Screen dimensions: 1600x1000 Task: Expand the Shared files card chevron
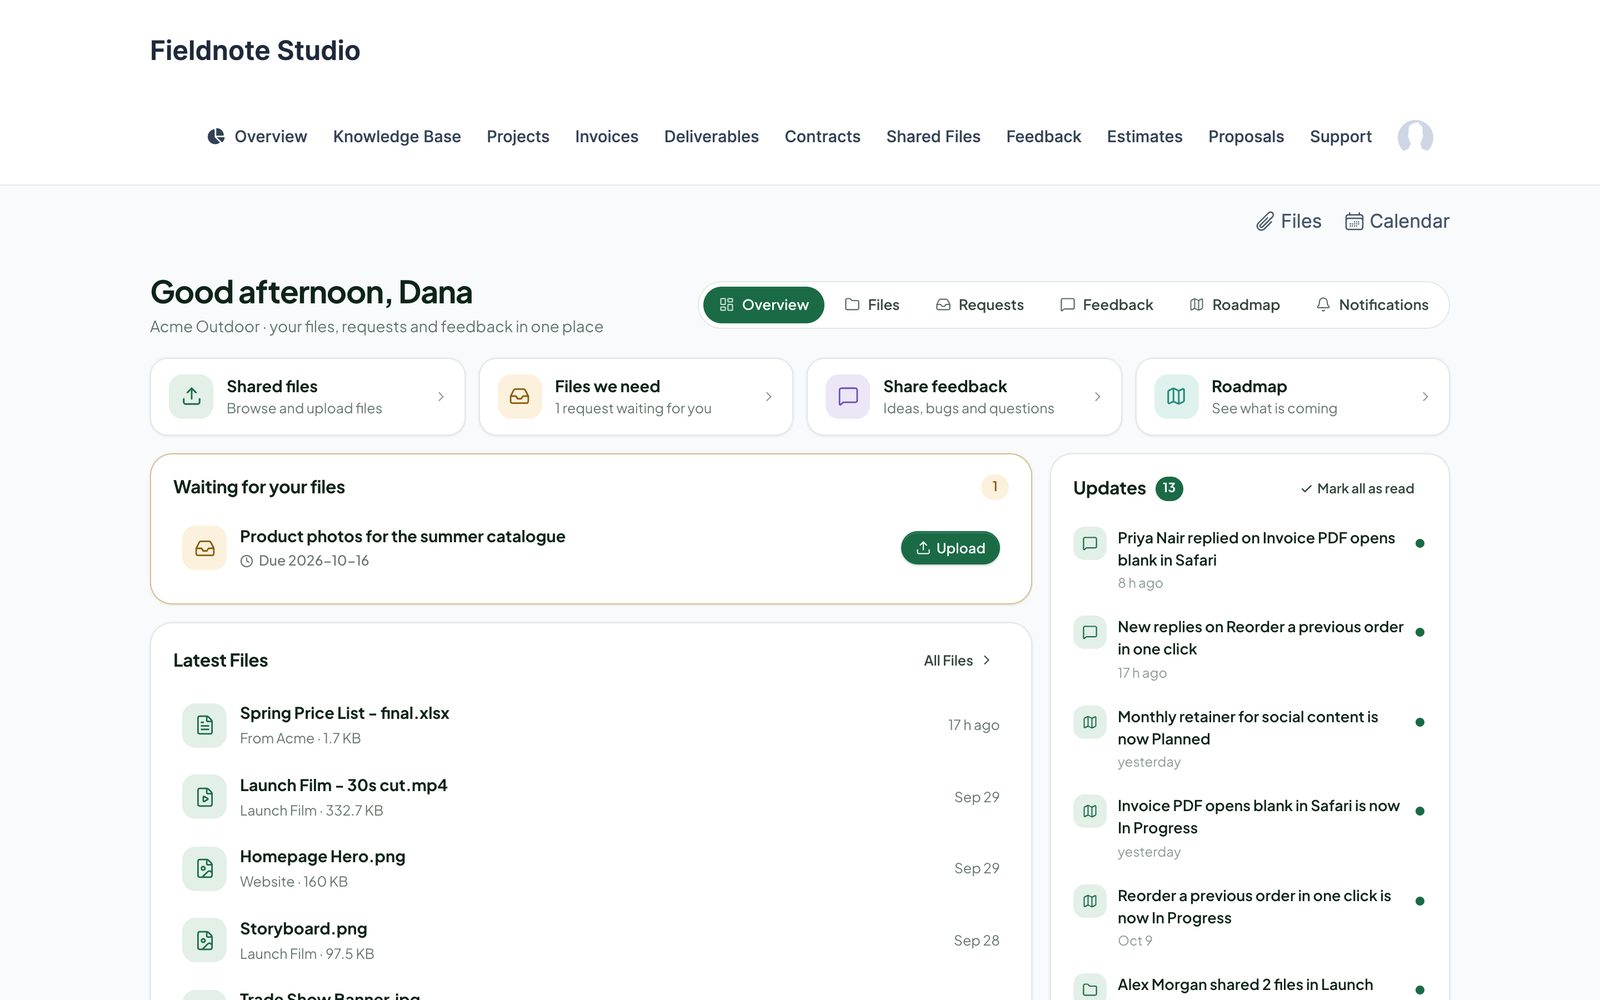coord(441,397)
